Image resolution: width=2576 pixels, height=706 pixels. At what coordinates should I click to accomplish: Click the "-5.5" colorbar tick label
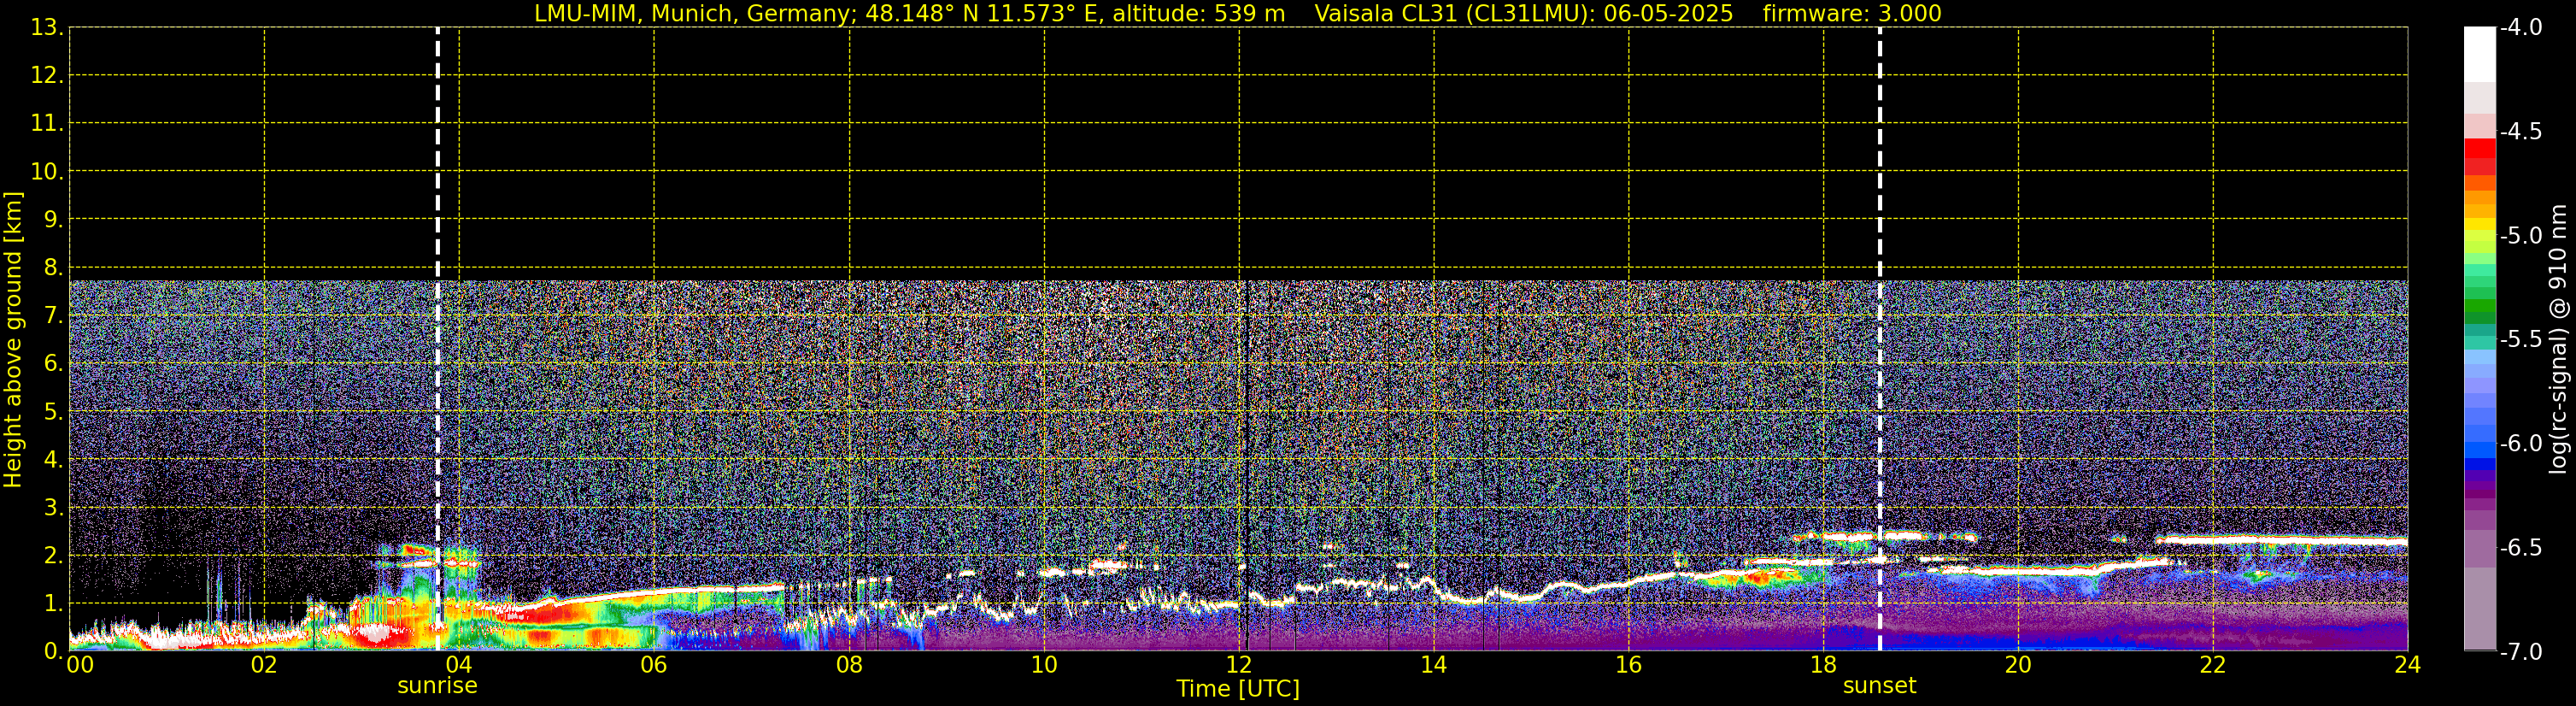tap(2520, 340)
